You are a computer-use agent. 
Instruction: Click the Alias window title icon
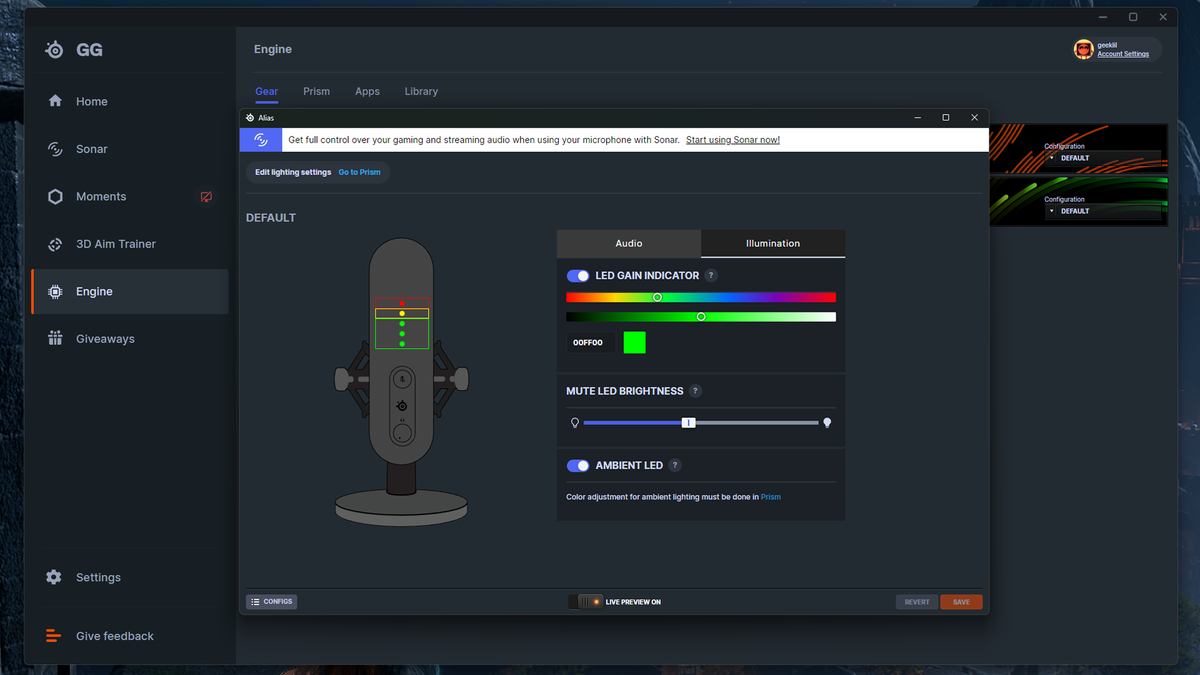(x=250, y=118)
